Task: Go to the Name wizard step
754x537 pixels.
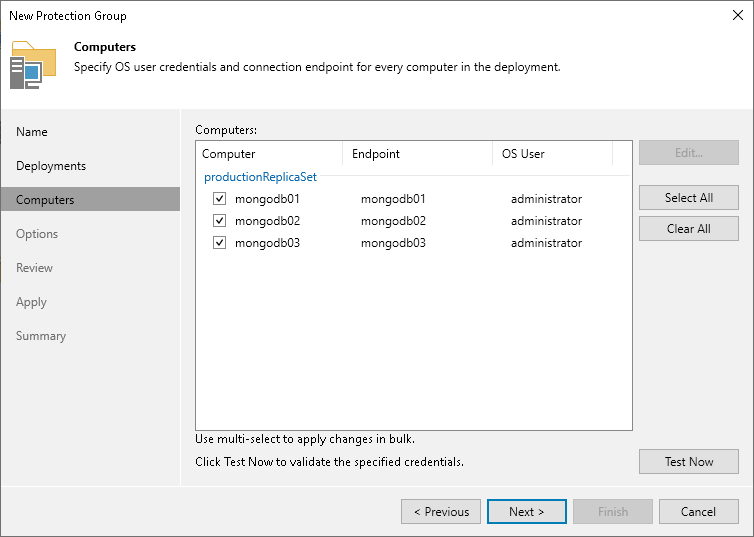Action: coord(32,132)
